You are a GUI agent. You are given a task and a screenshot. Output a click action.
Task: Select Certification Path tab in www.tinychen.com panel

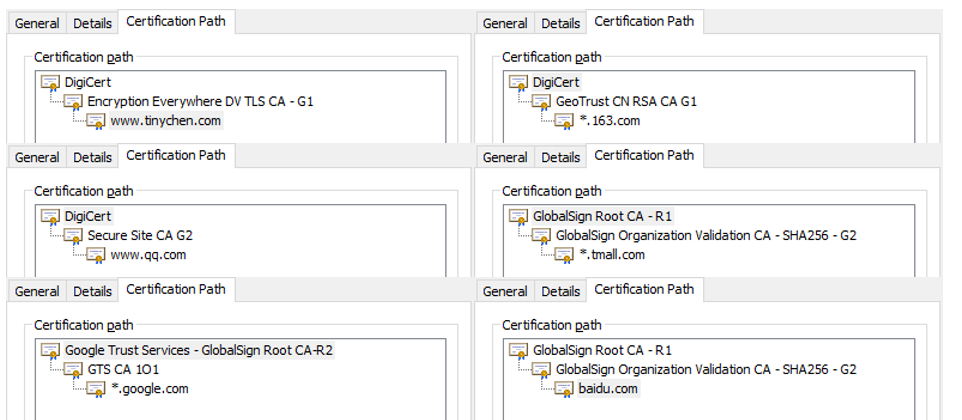click(176, 21)
